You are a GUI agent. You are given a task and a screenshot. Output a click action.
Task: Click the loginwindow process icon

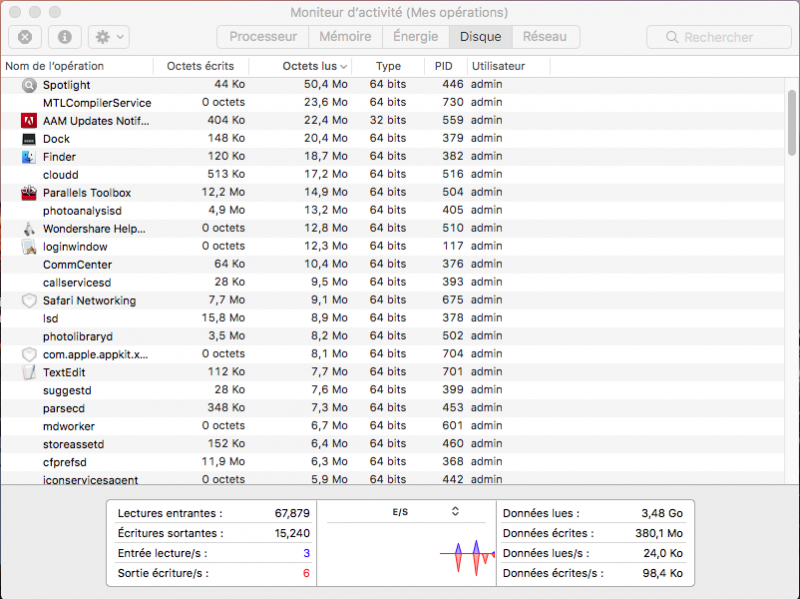point(29,246)
